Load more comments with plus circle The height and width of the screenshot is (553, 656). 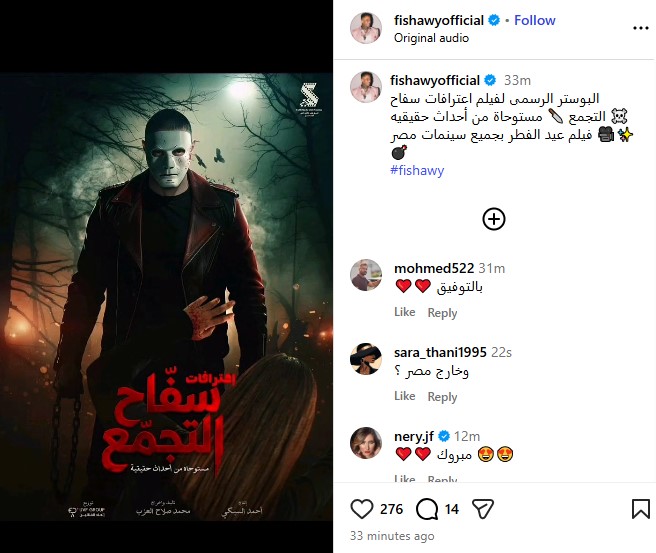[x=494, y=219]
